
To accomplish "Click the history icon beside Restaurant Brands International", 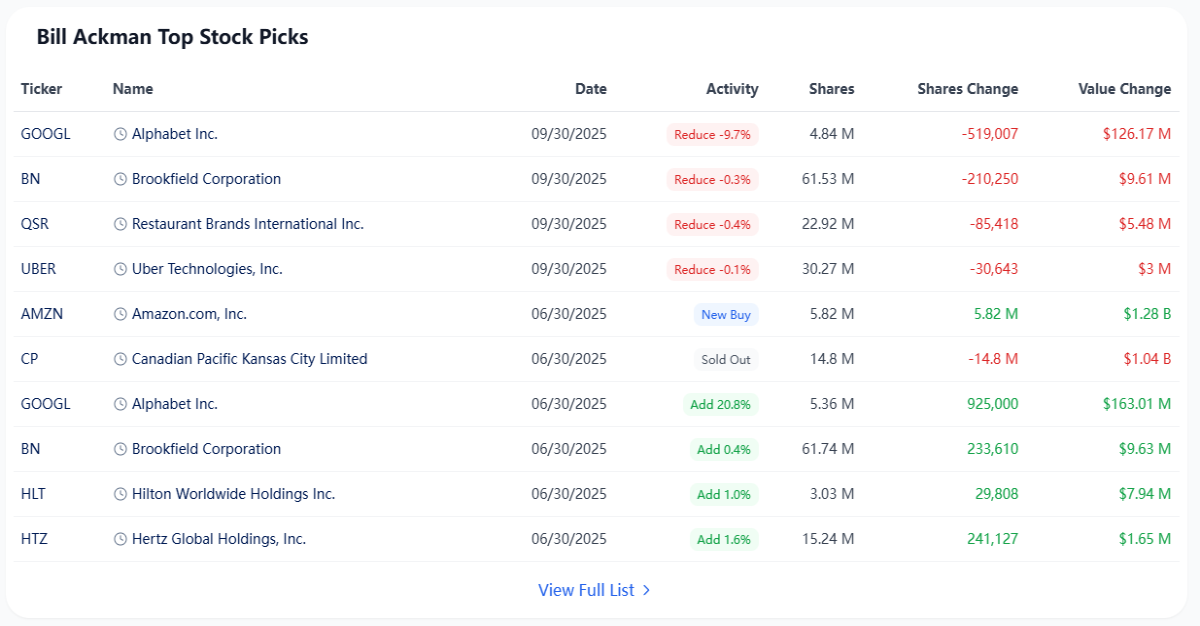I will pos(120,224).
